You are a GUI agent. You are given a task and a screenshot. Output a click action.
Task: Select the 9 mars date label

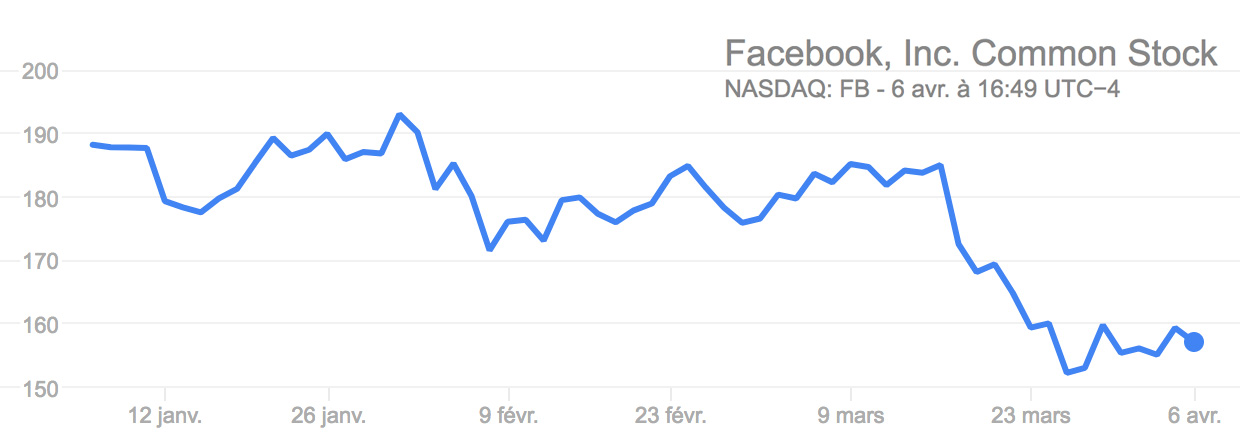click(850, 414)
